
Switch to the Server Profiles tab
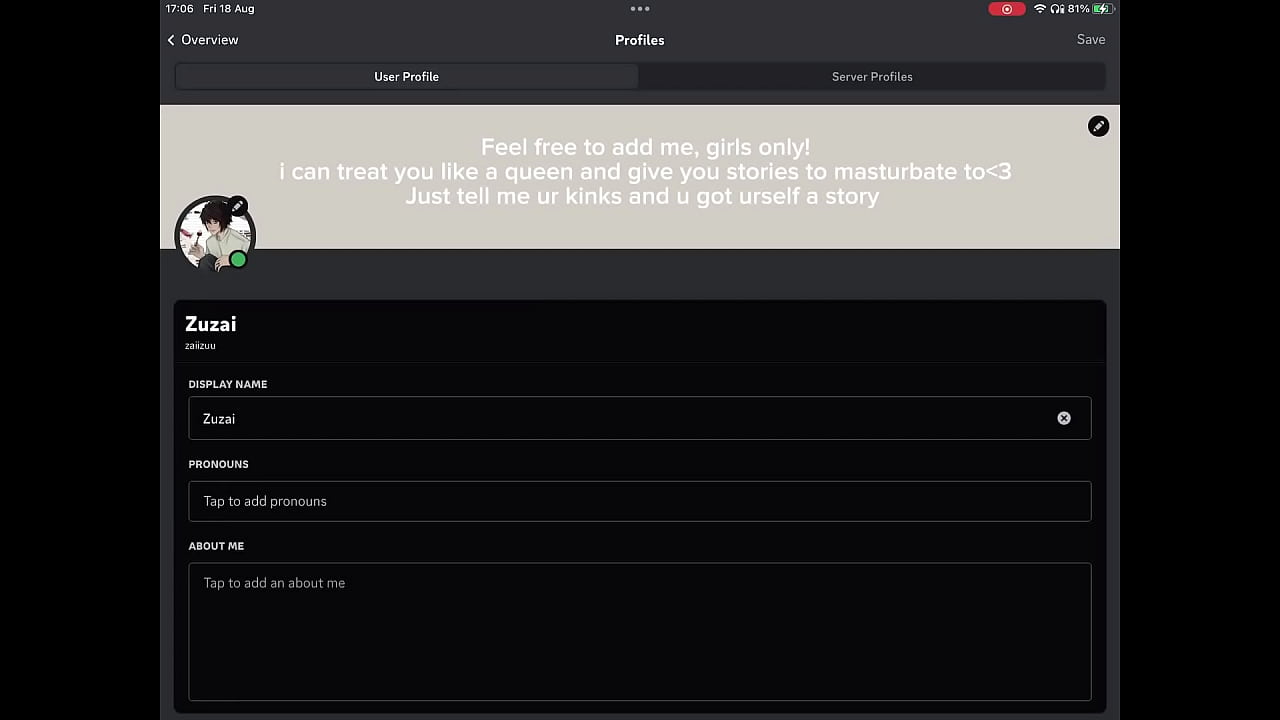click(x=872, y=77)
